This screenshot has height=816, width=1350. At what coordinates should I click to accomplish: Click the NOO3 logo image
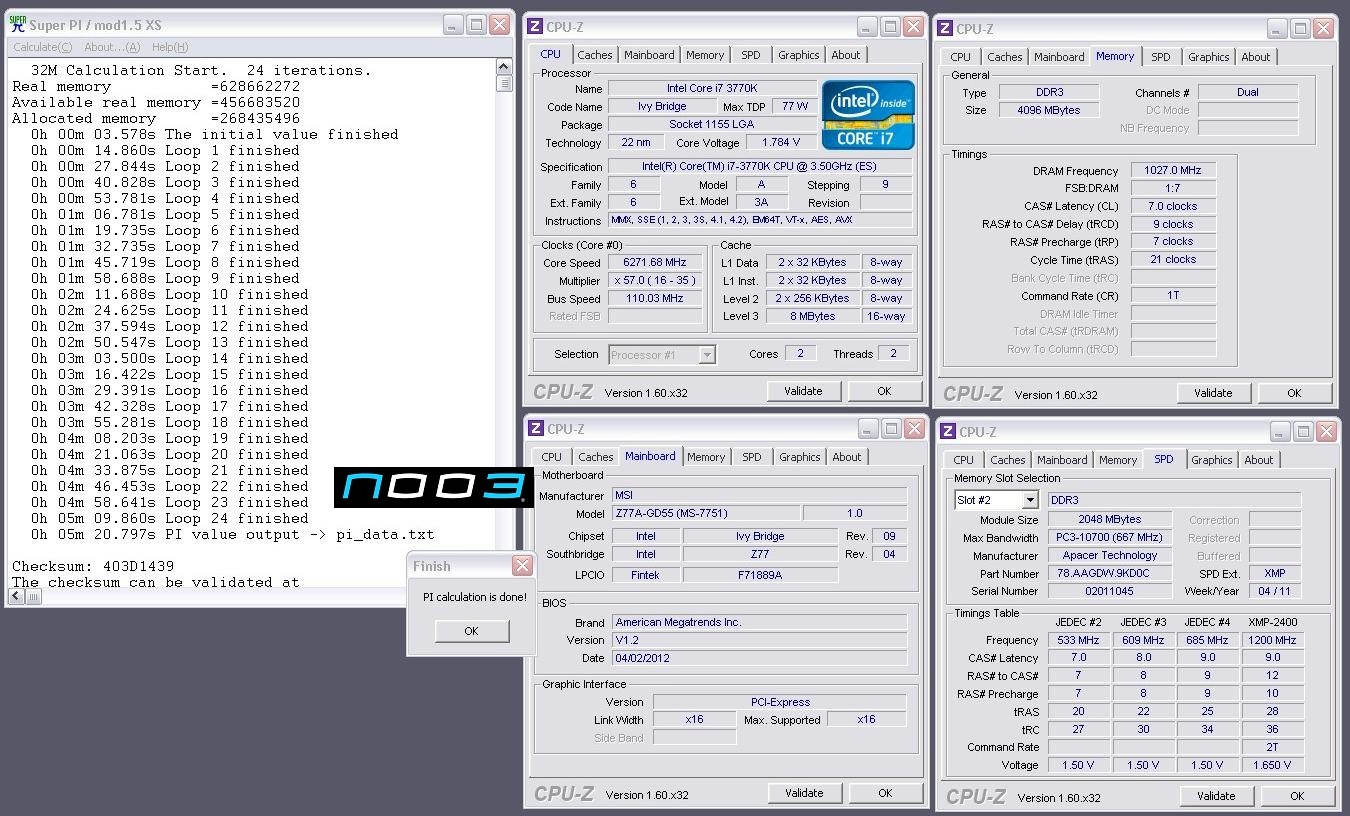pyautogui.click(x=432, y=487)
